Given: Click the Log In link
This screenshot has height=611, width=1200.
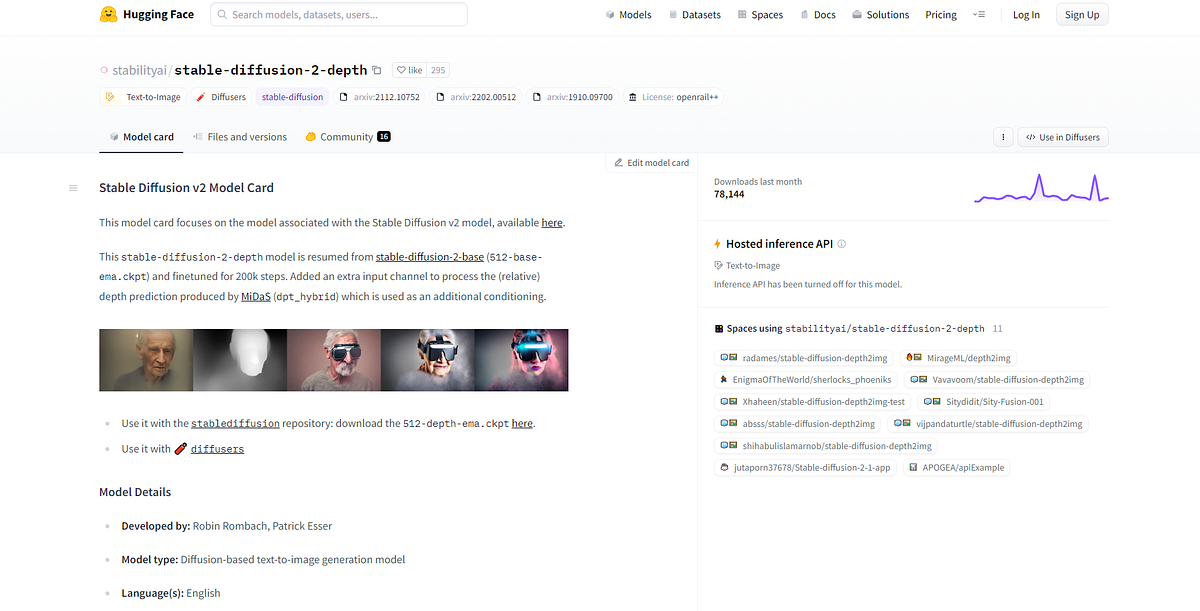Looking at the screenshot, I should coord(1026,15).
